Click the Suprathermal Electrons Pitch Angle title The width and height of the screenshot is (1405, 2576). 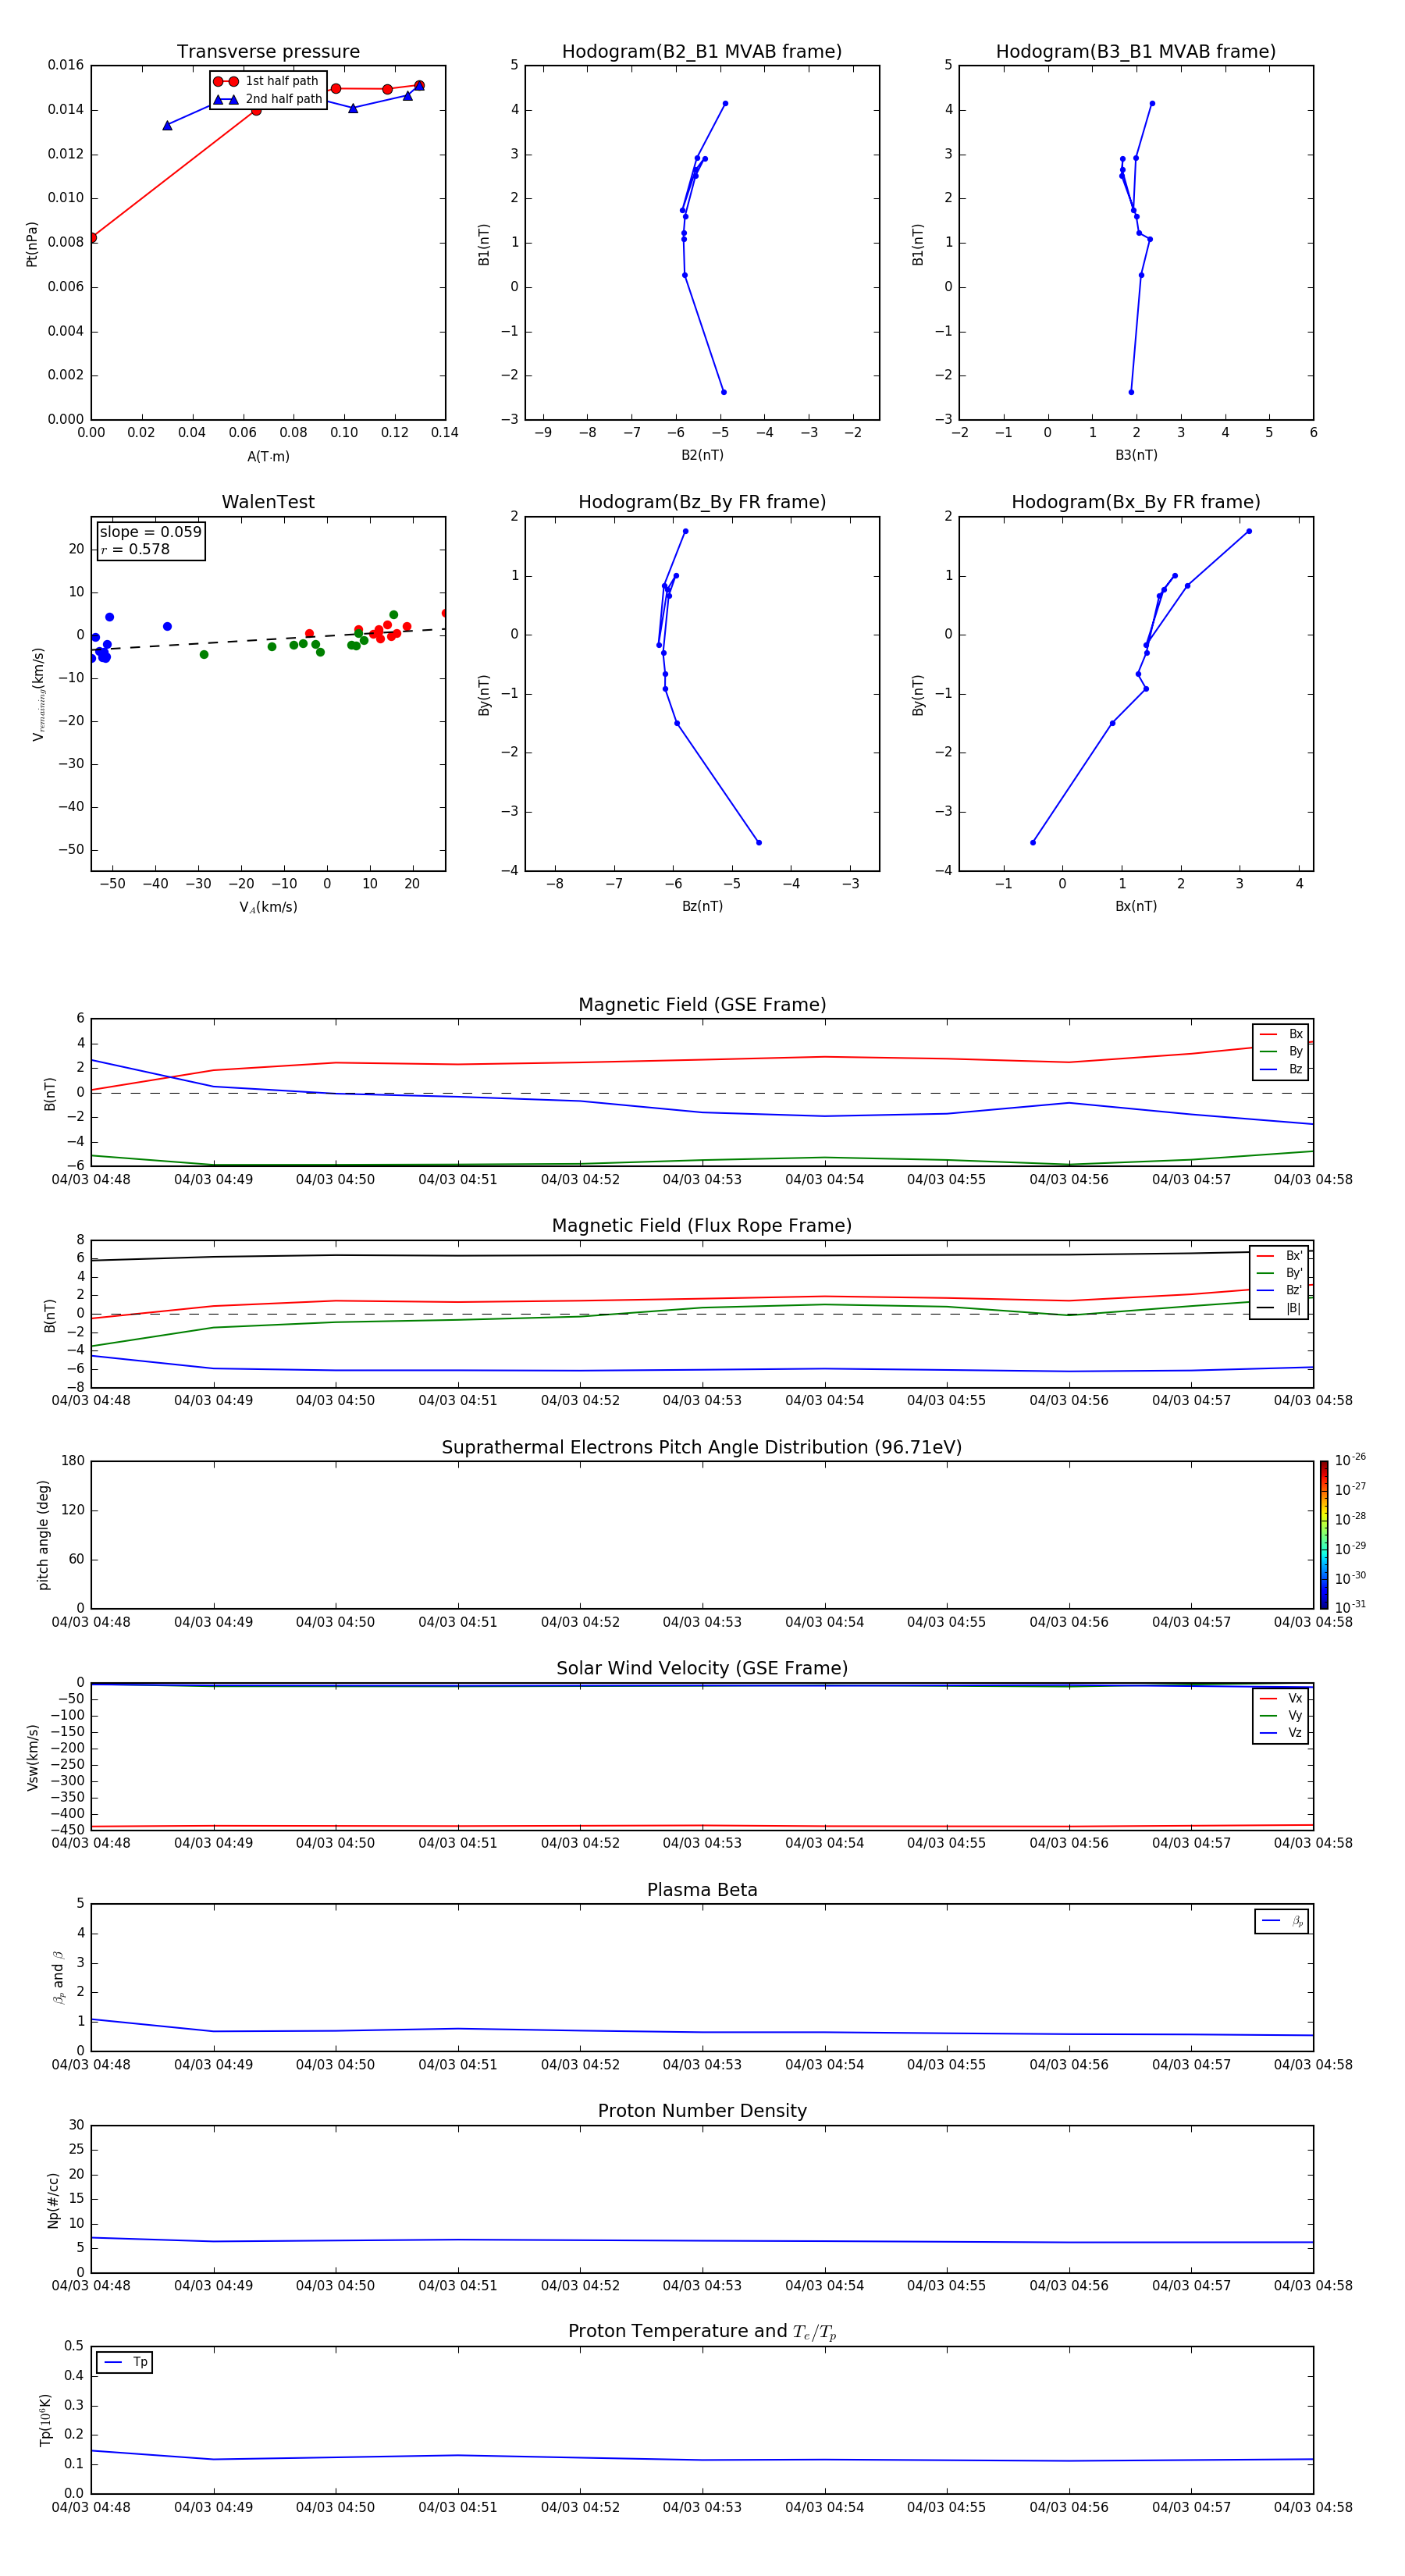702,1447
